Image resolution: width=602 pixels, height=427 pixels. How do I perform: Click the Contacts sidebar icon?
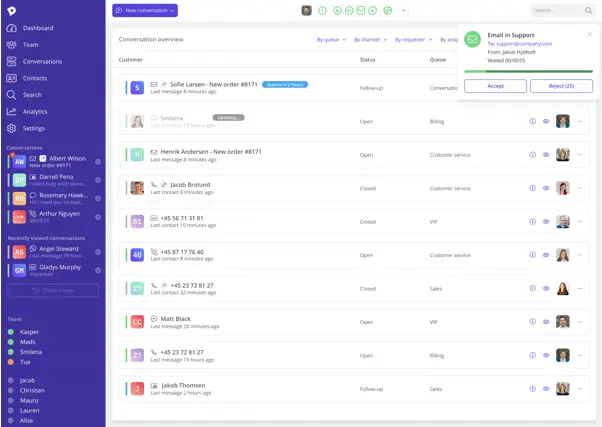point(34,78)
